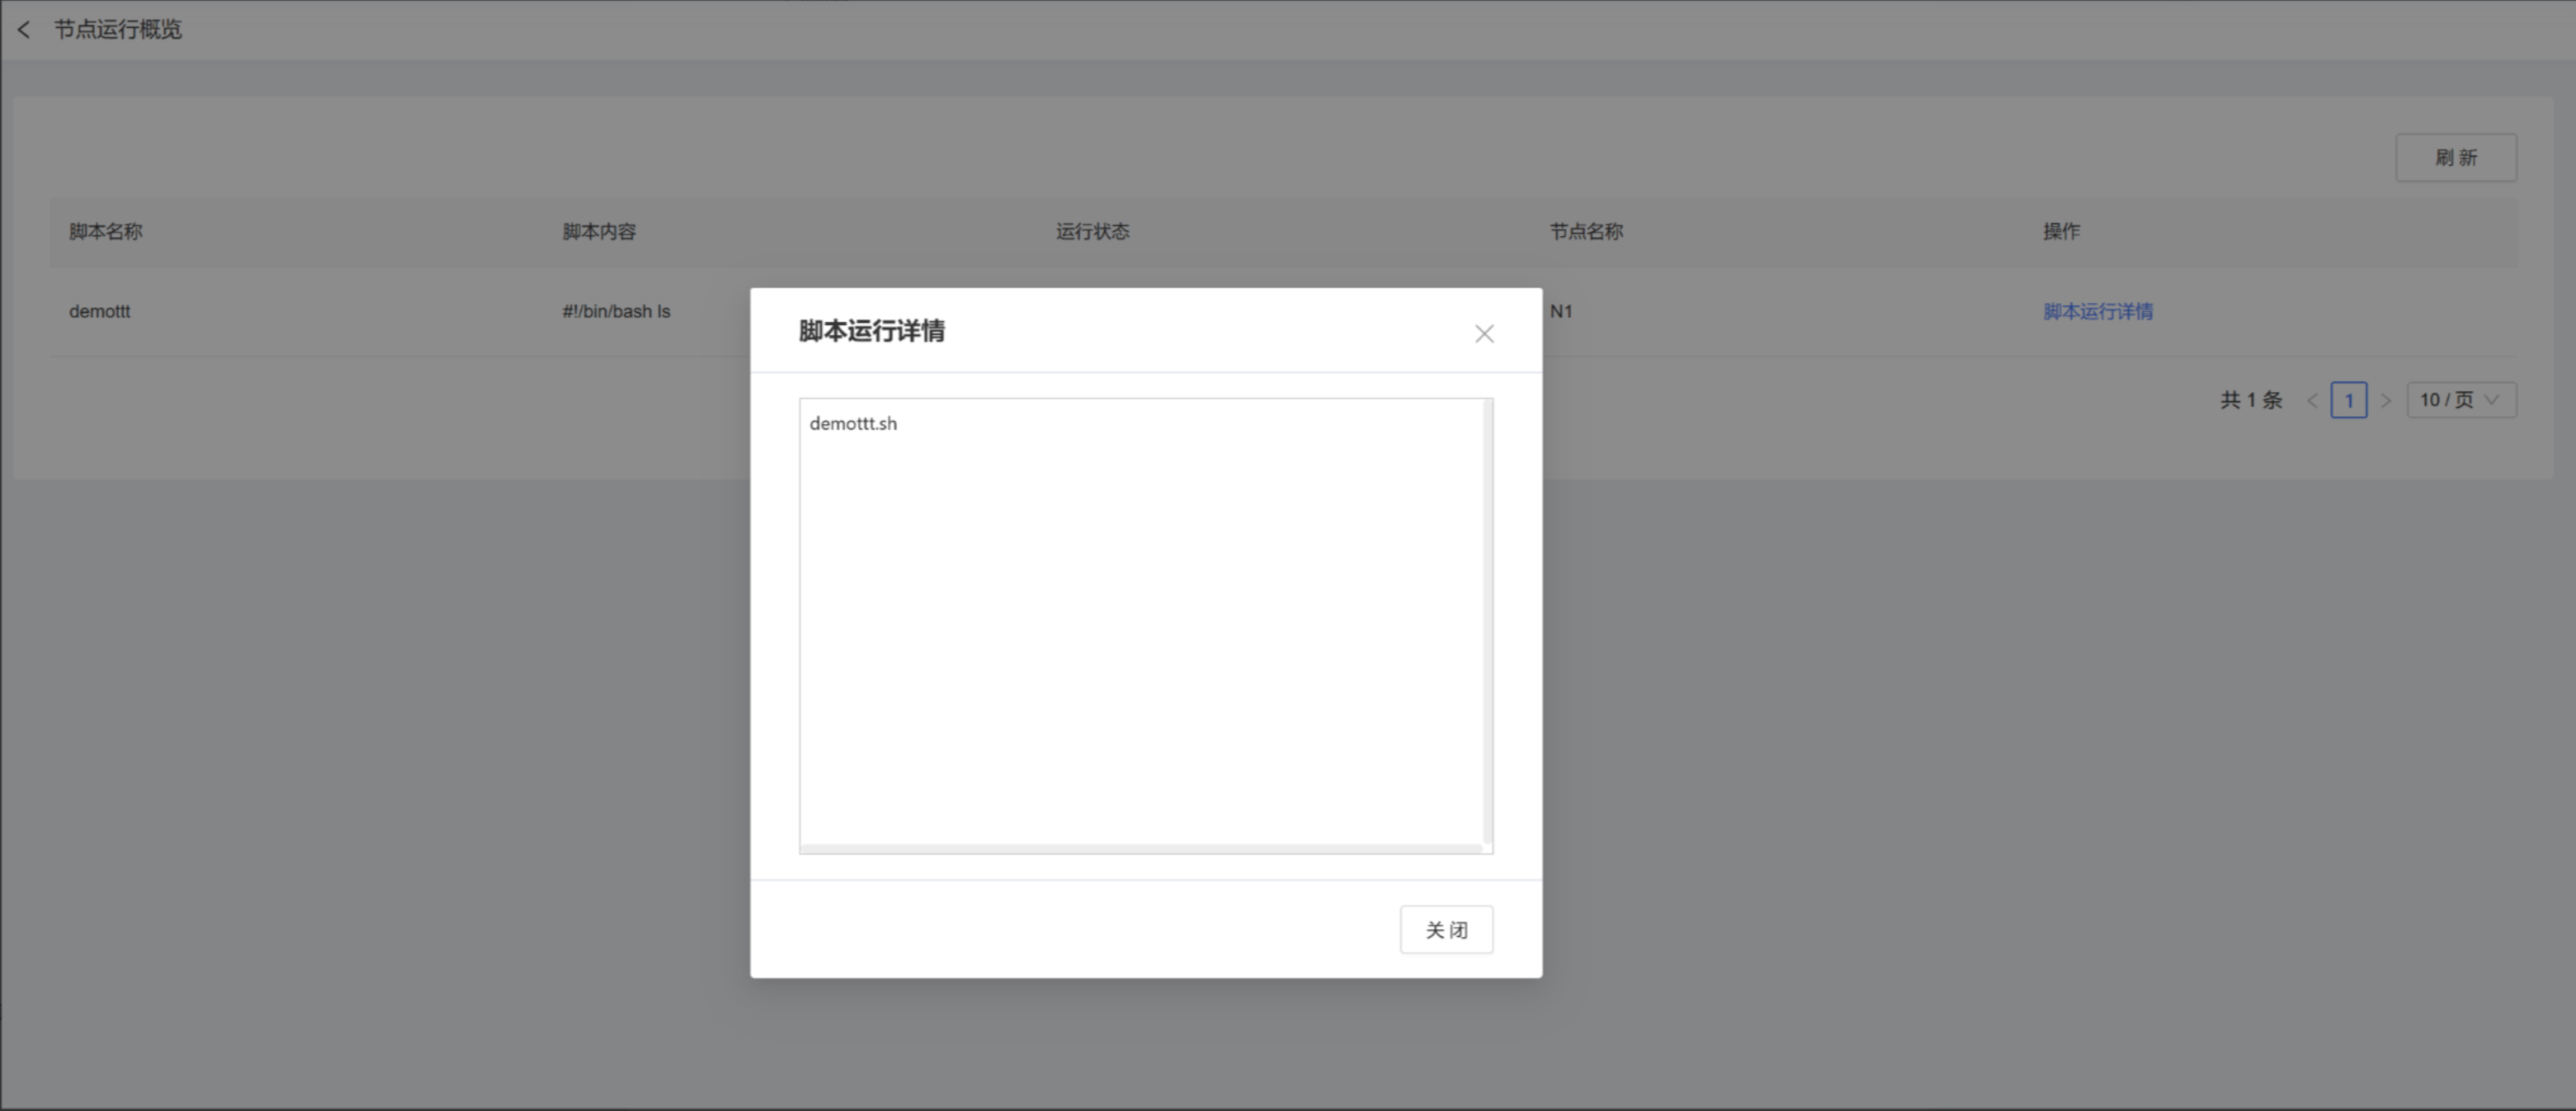Click the 共 1 条 total count text

[x=2251, y=400]
